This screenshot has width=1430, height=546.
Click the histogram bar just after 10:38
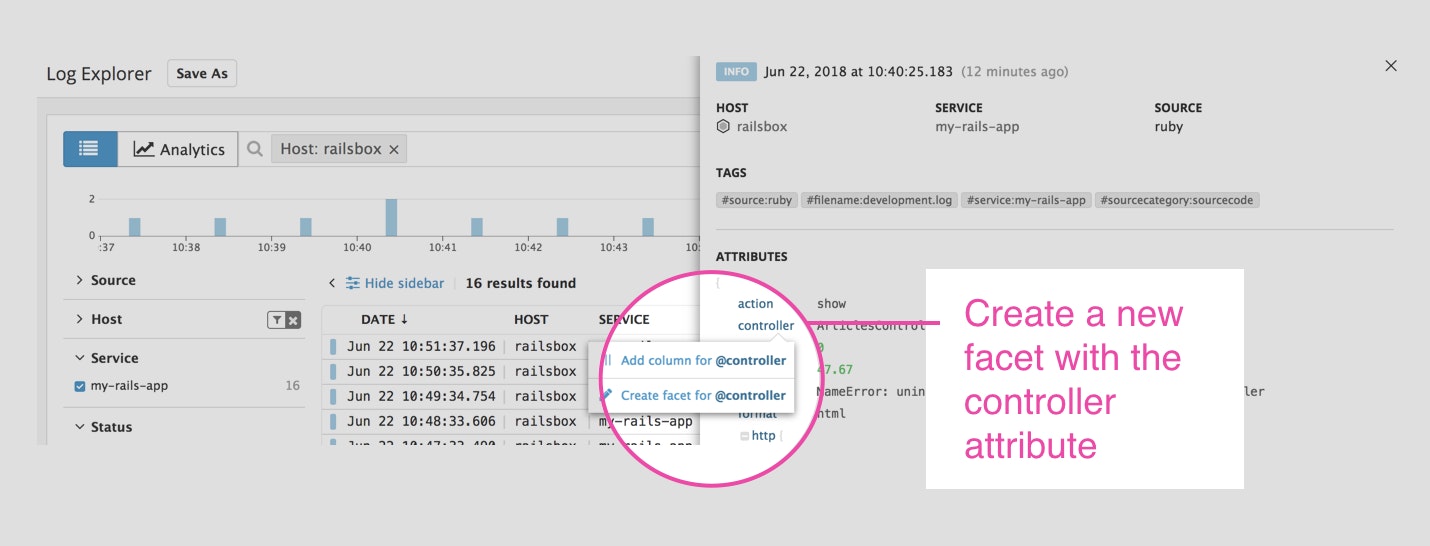[220, 227]
